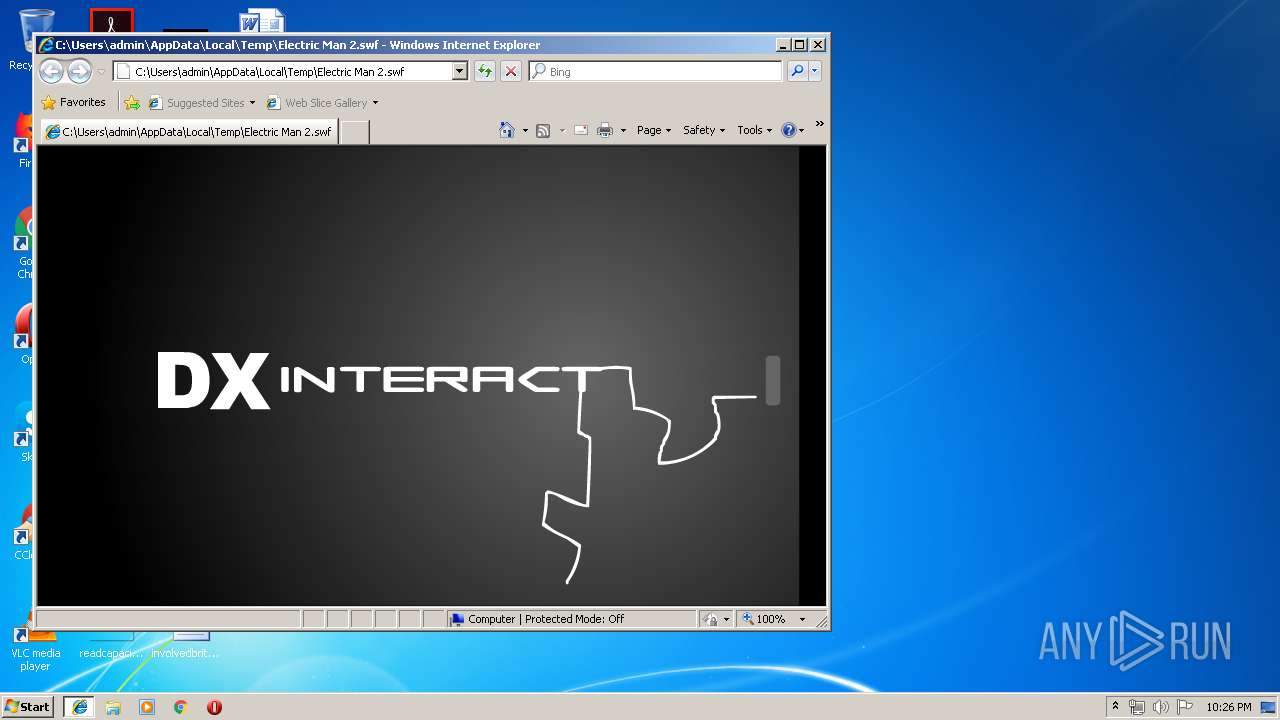The image size is (1280, 720).
Task: Open the Suggested Sites link
Action: (x=196, y=102)
